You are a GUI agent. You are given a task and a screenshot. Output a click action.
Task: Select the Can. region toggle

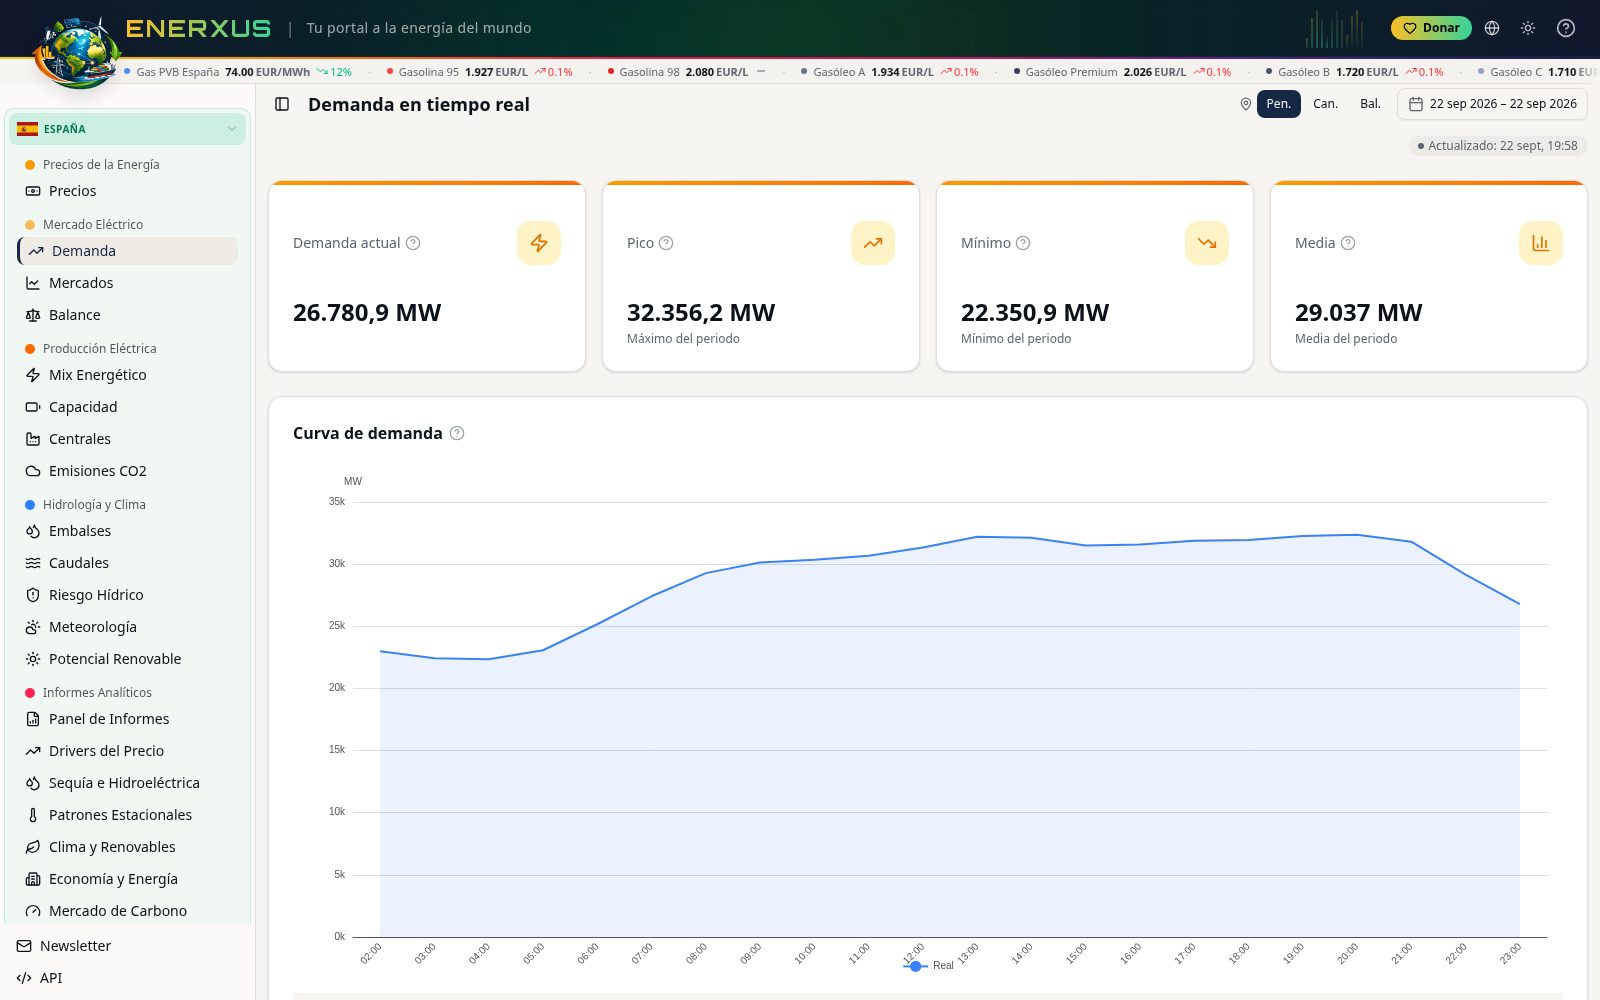click(1325, 104)
